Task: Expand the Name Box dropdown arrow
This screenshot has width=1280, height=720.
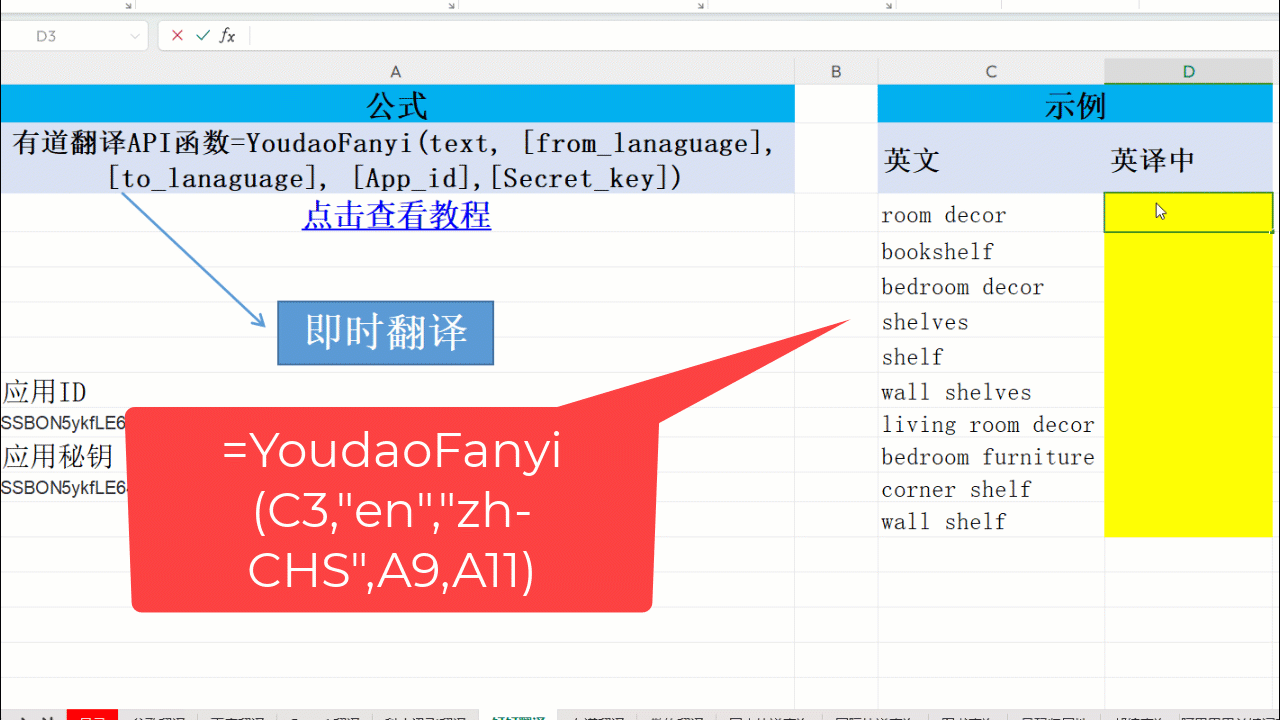Action: (x=135, y=36)
